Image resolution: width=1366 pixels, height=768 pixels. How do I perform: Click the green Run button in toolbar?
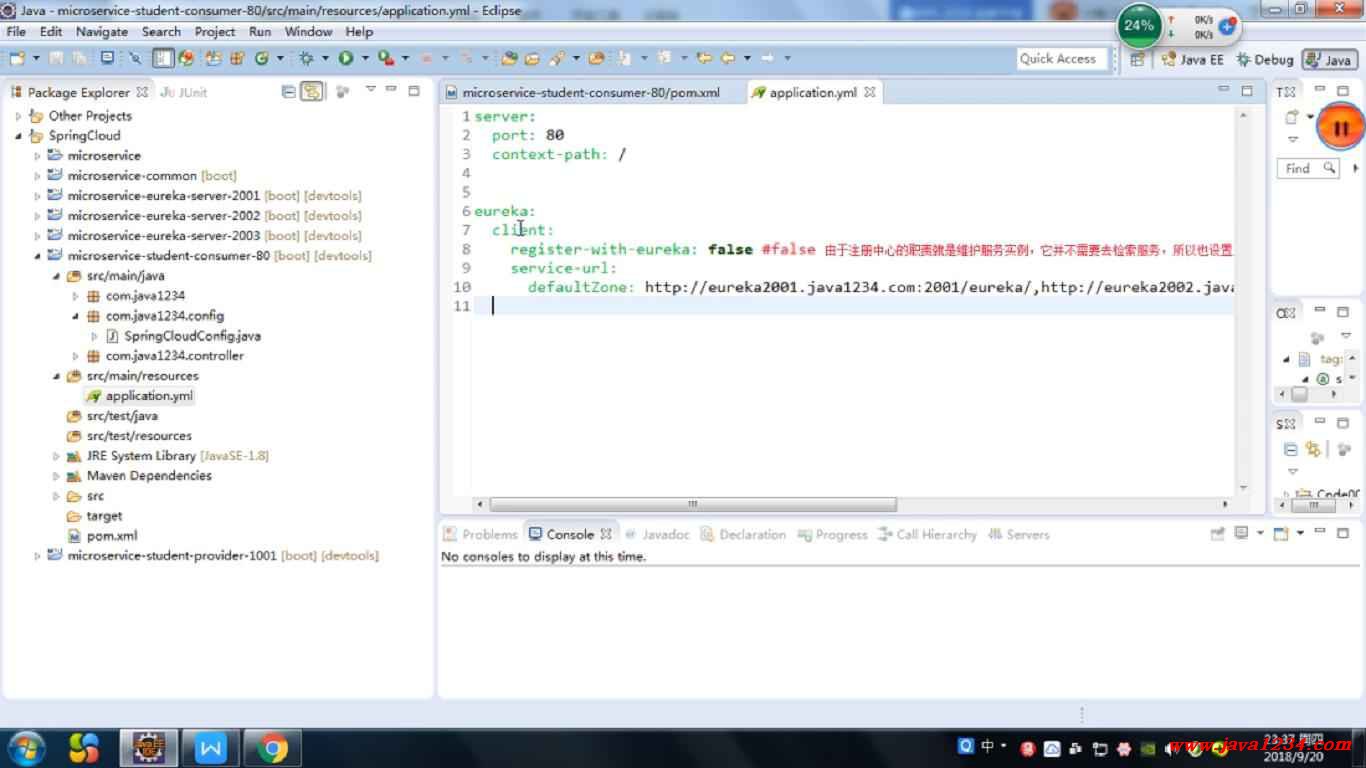click(x=345, y=58)
